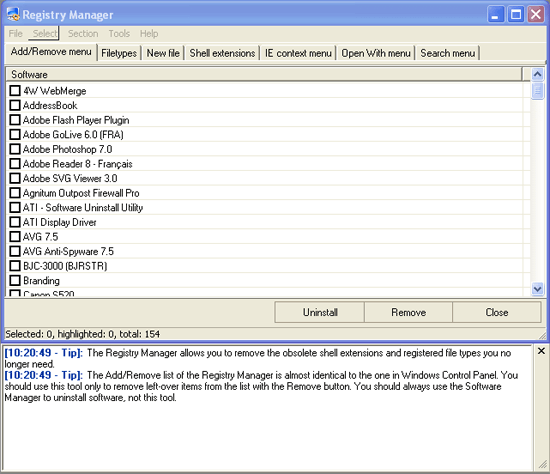
Task: Tick the ATI Display Driver checkbox
Action: point(15,222)
